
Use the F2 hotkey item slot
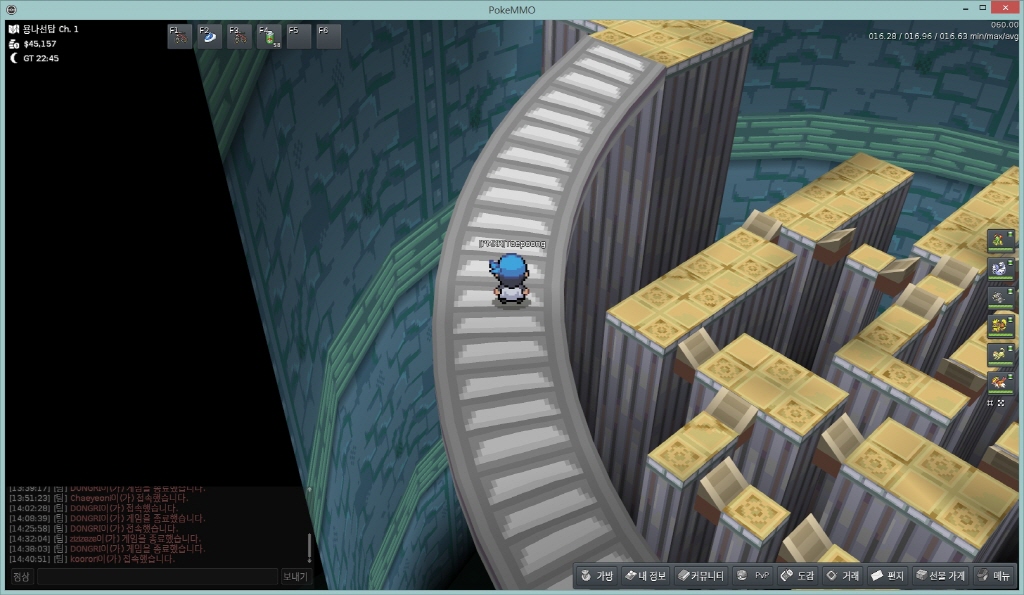pyautogui.click(x=209, y=37)
